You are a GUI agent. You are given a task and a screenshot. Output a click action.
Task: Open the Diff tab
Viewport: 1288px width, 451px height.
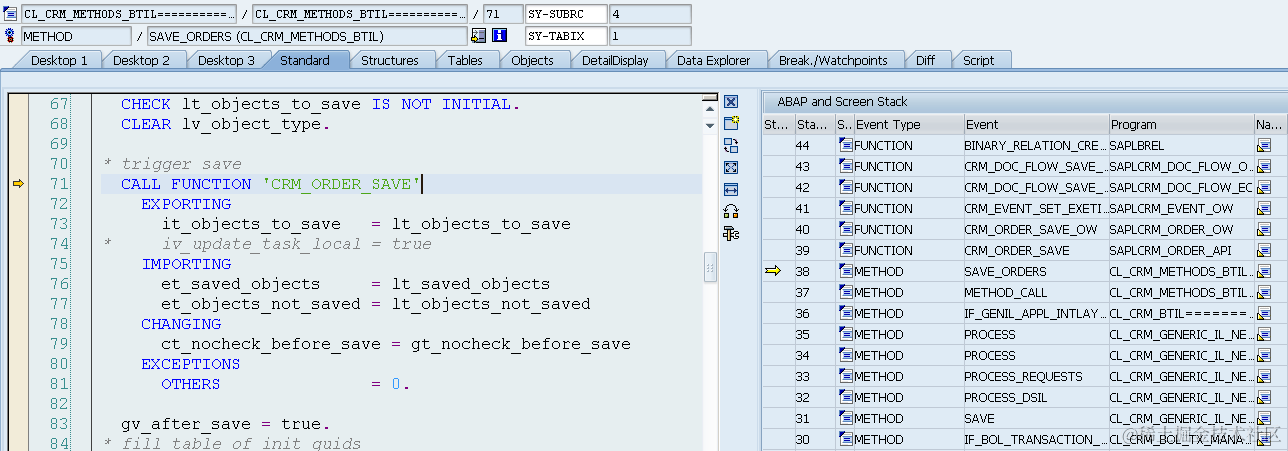click(925, 60)
